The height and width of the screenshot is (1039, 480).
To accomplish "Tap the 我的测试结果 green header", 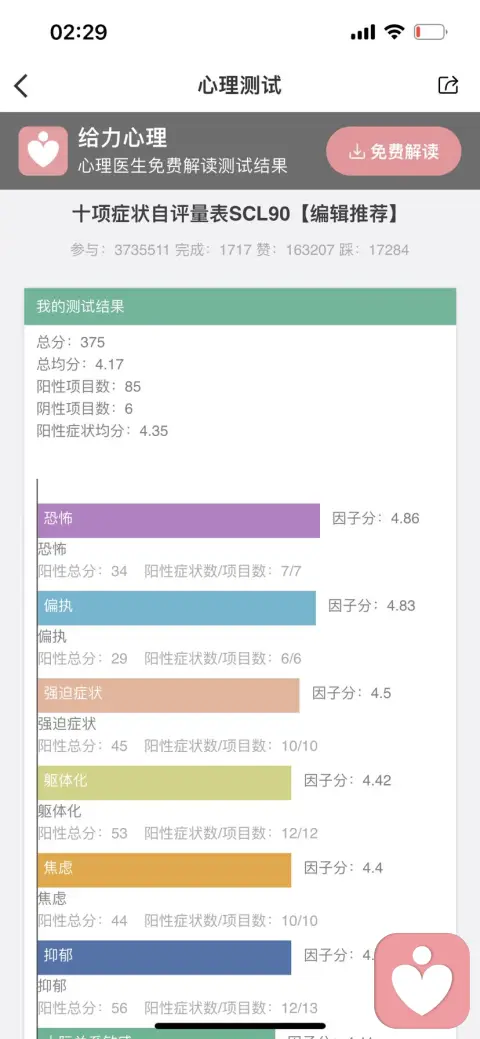I will tap(240, 306).
